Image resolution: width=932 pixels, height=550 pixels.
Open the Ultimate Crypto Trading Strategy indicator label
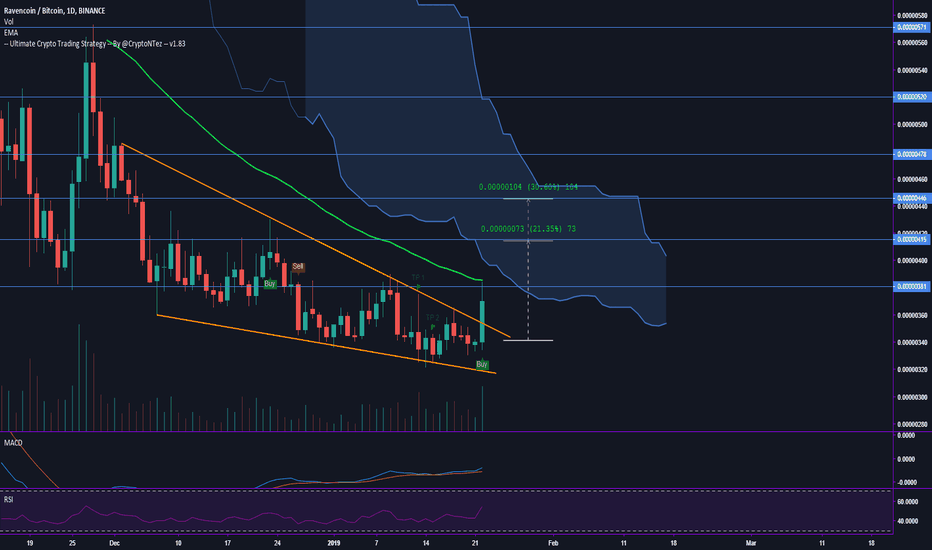click(x=95, y=43)
